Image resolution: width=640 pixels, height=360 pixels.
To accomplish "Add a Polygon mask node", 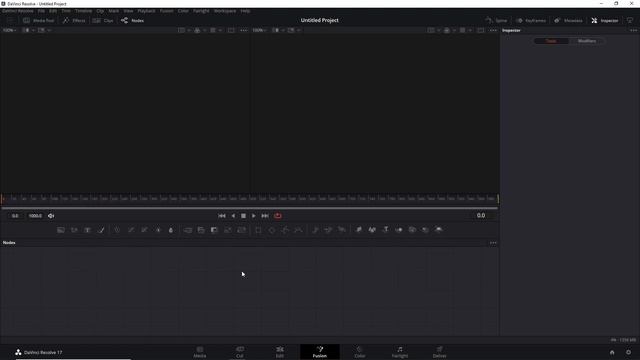I will [x=285, y=230].
